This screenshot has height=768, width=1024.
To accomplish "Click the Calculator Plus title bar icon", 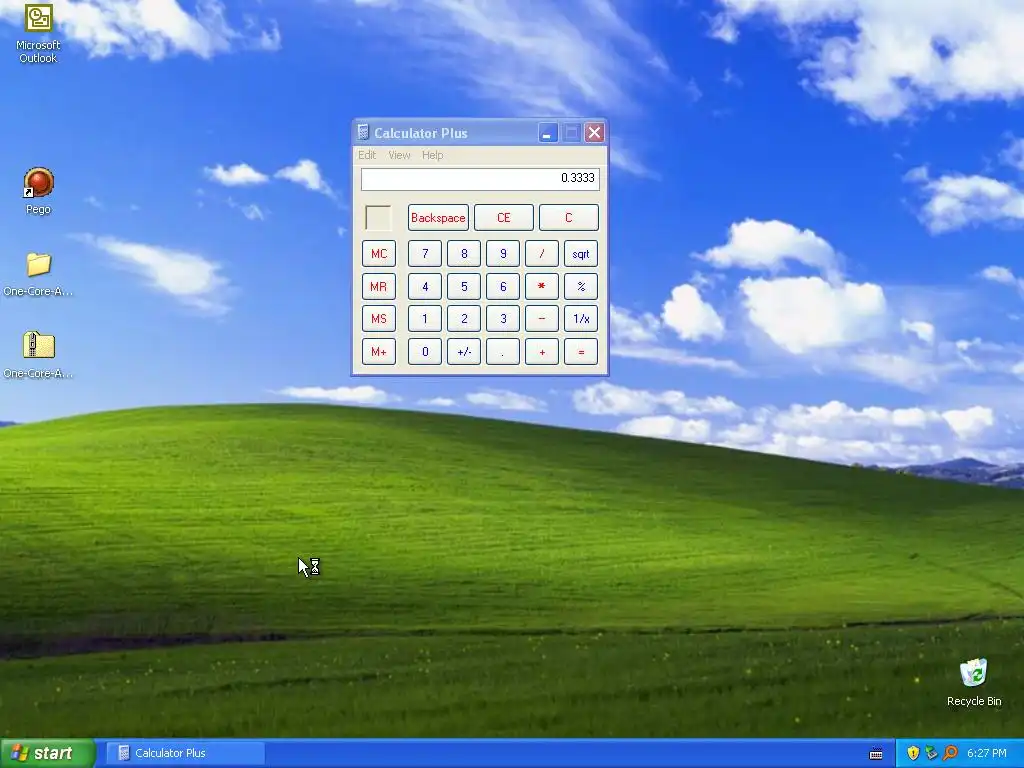I will coord(363,133).
